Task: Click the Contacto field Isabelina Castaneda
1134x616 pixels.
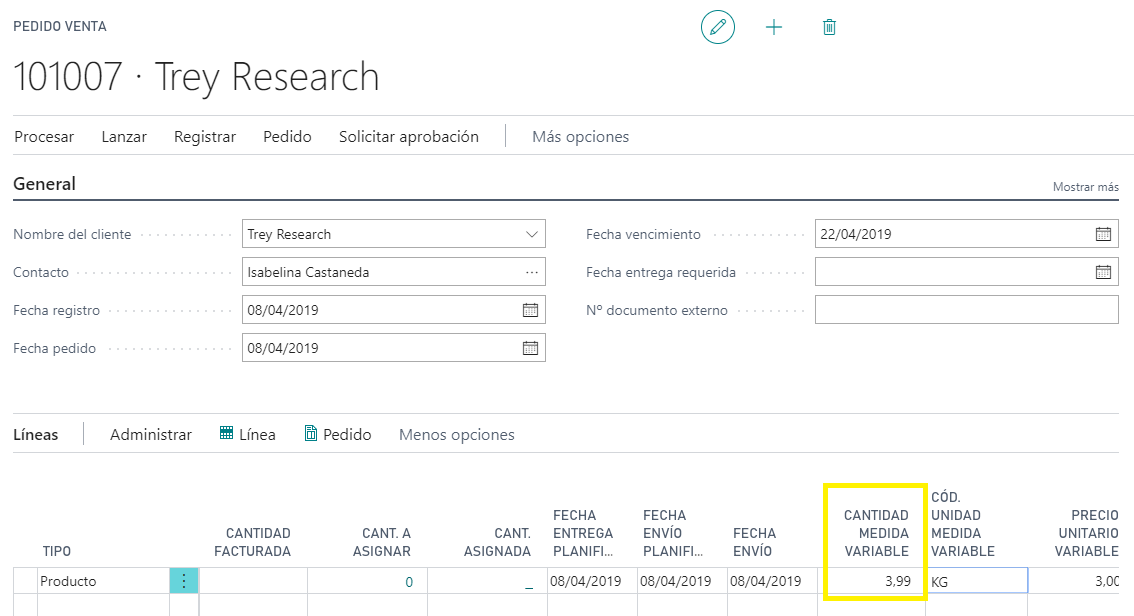Action: coord(393,273)
